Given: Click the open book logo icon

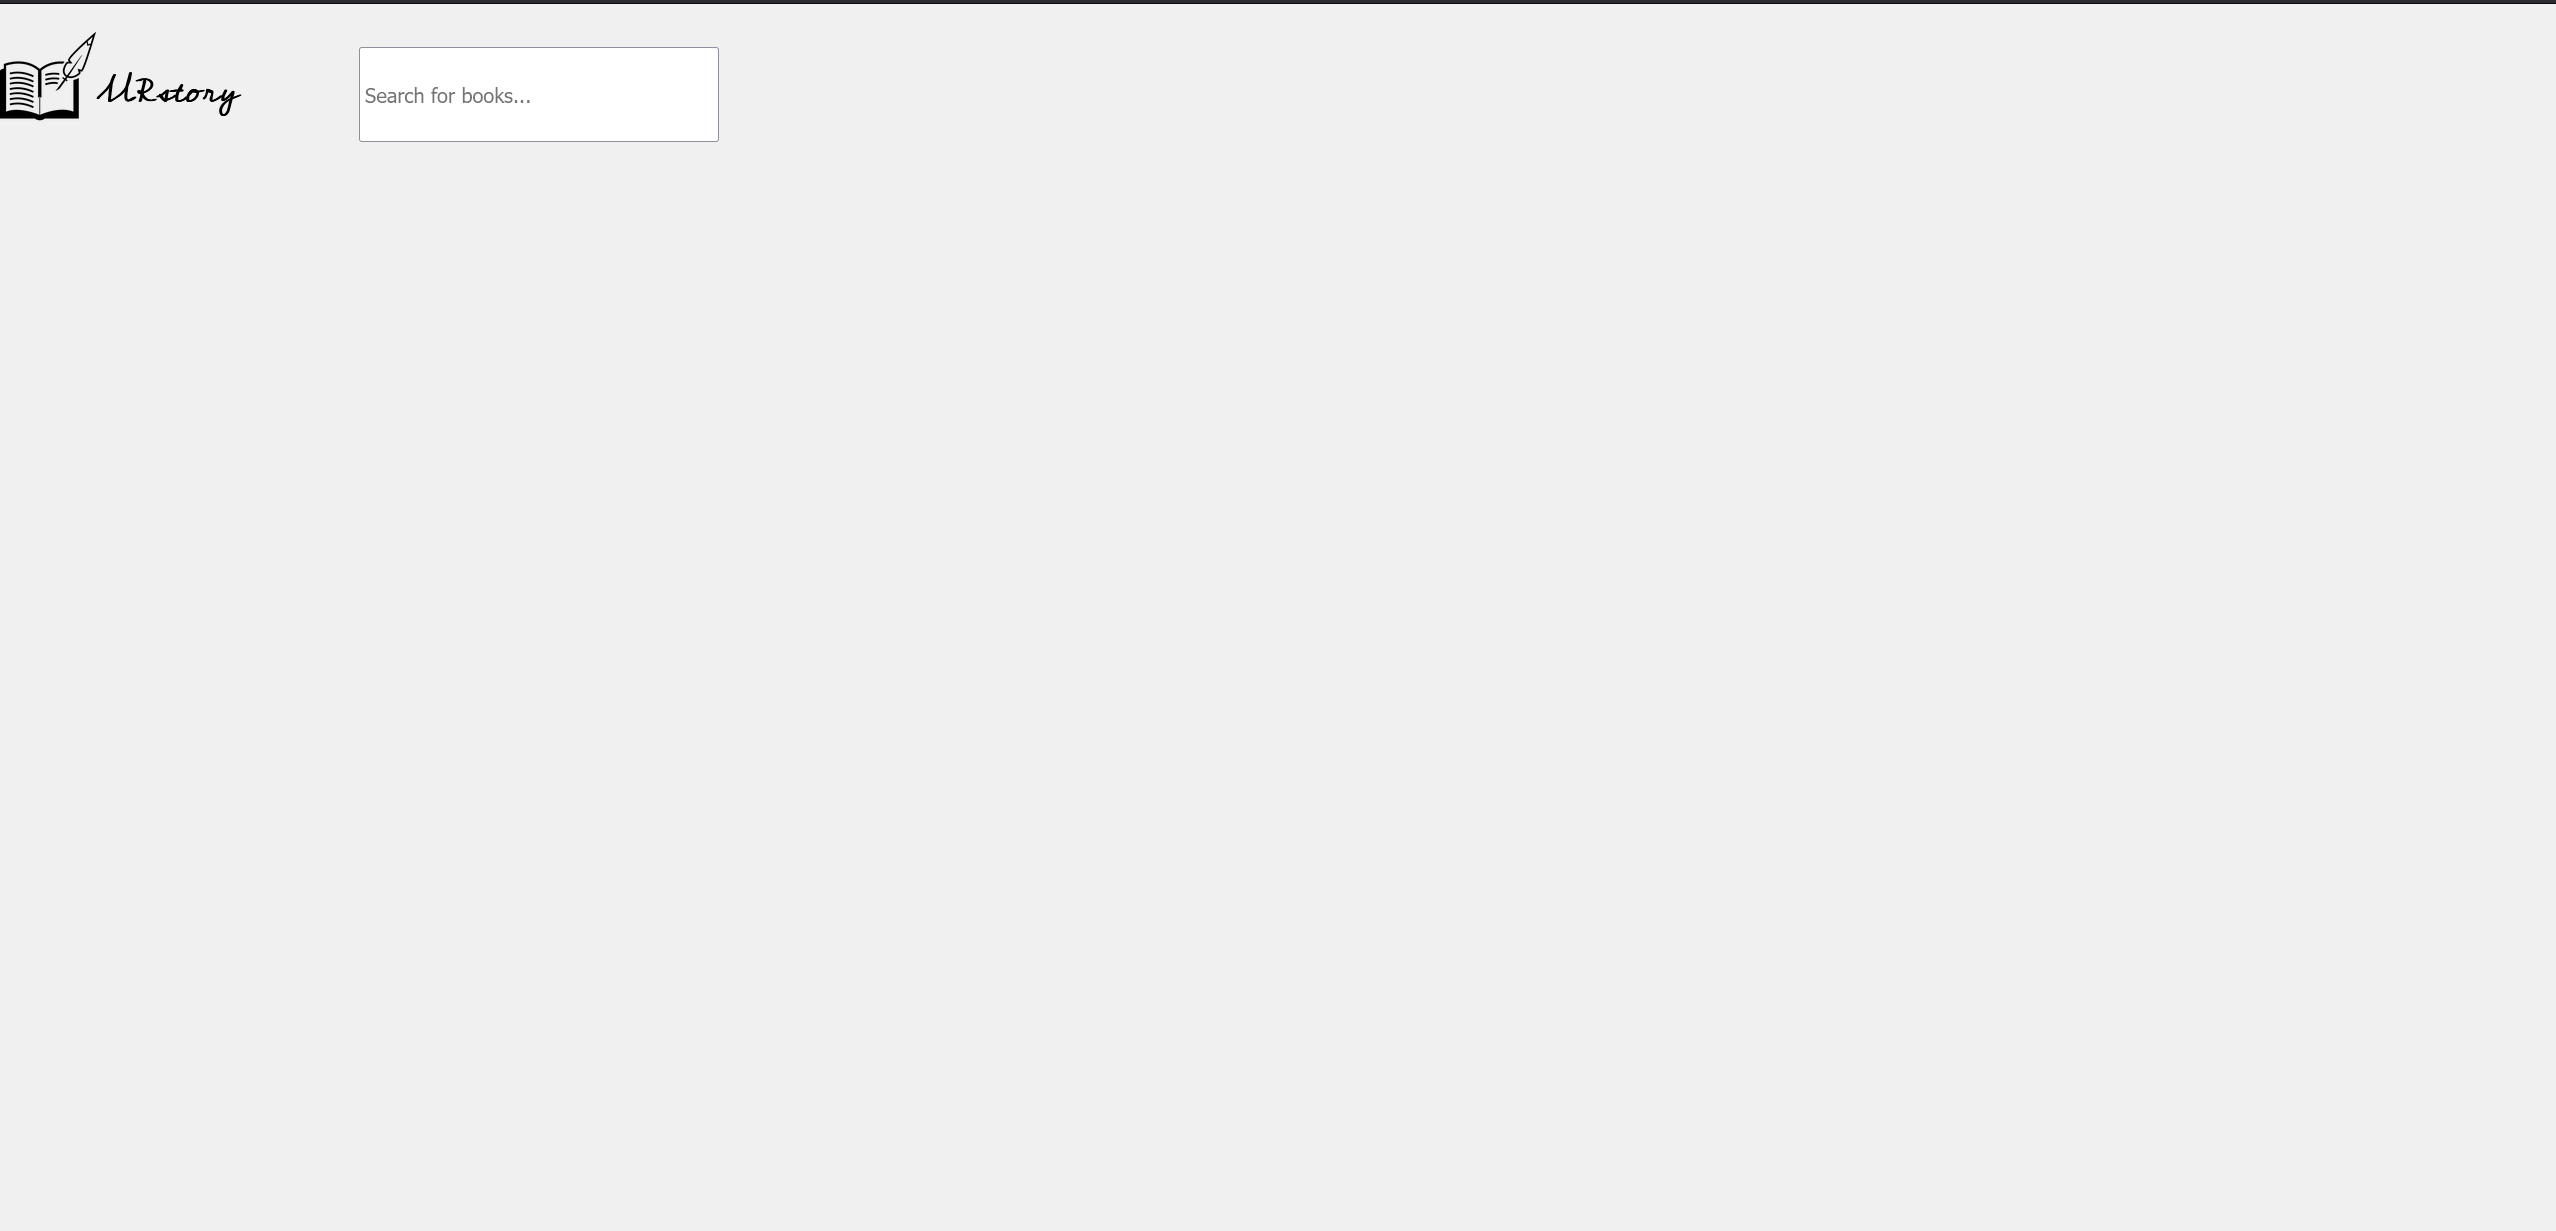Looking at the screenshot, I should coord(40,90).
